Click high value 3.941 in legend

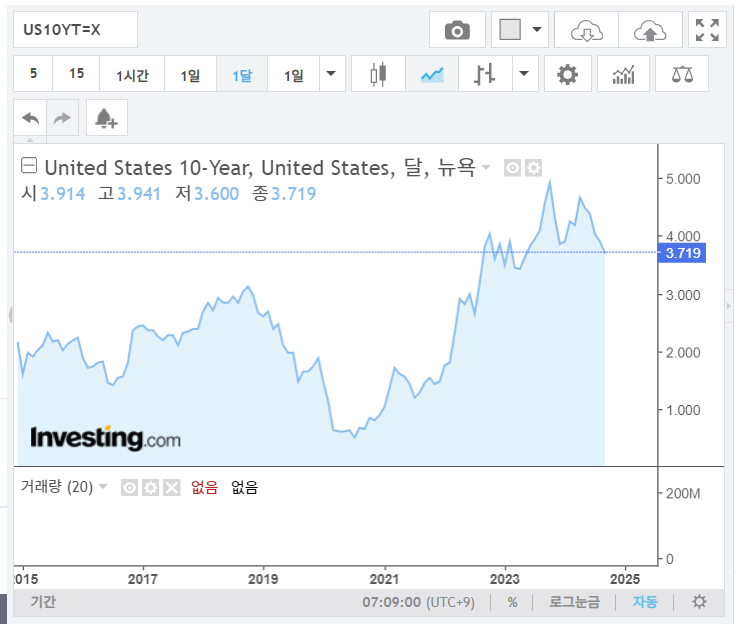[139, 193]
